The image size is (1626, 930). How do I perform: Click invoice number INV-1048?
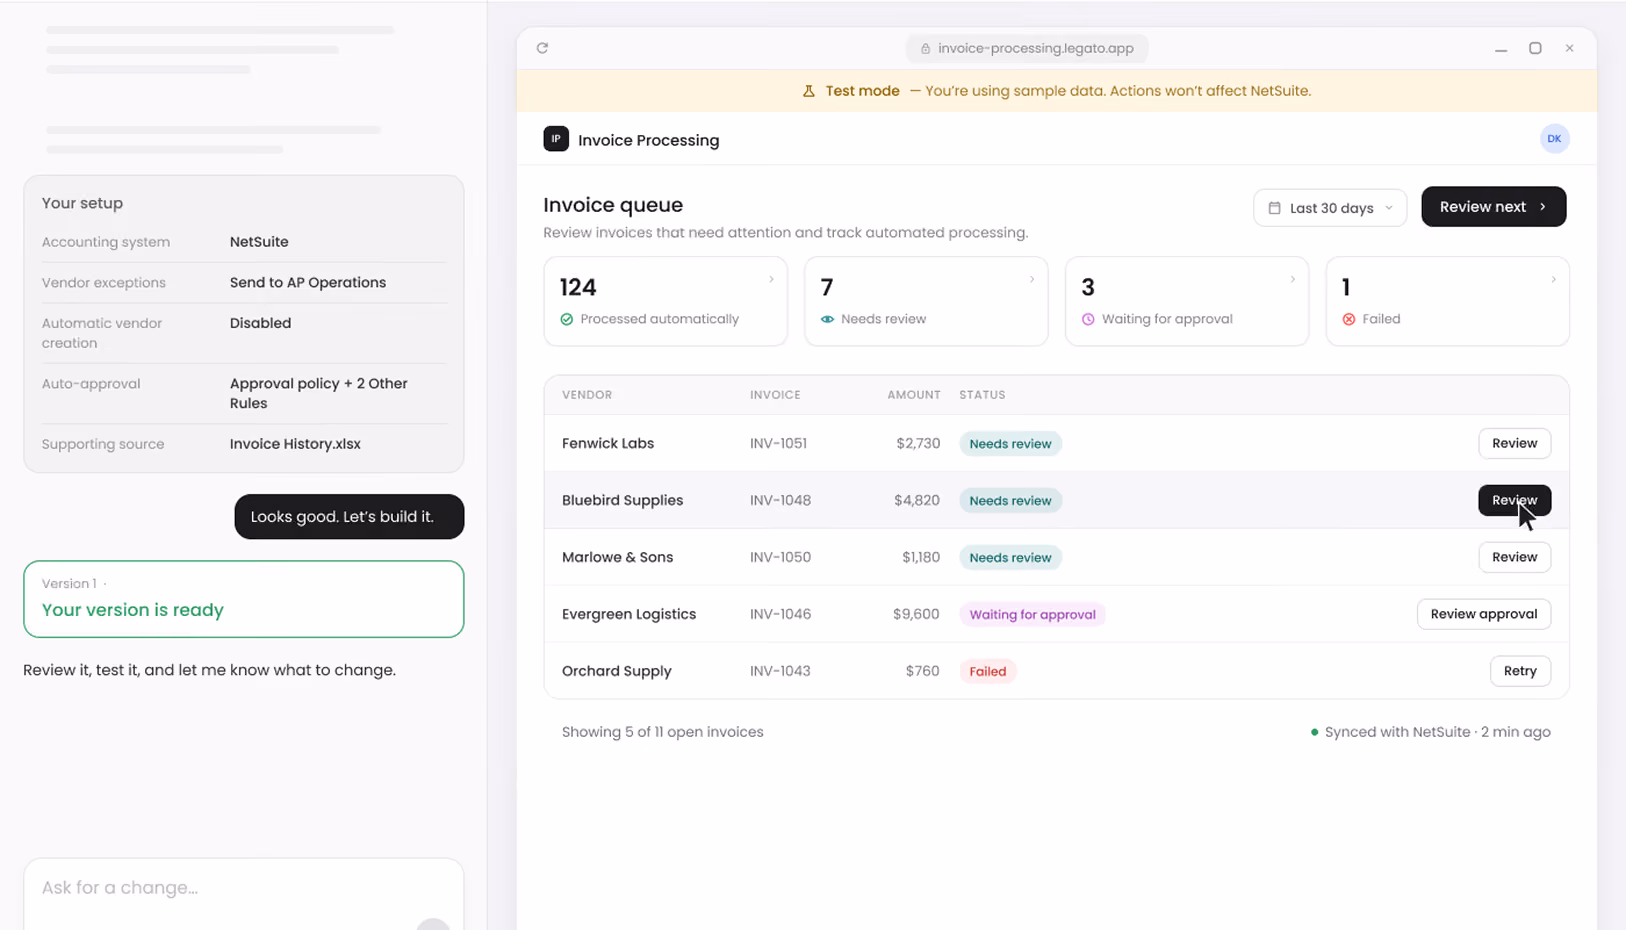[780, 500]
